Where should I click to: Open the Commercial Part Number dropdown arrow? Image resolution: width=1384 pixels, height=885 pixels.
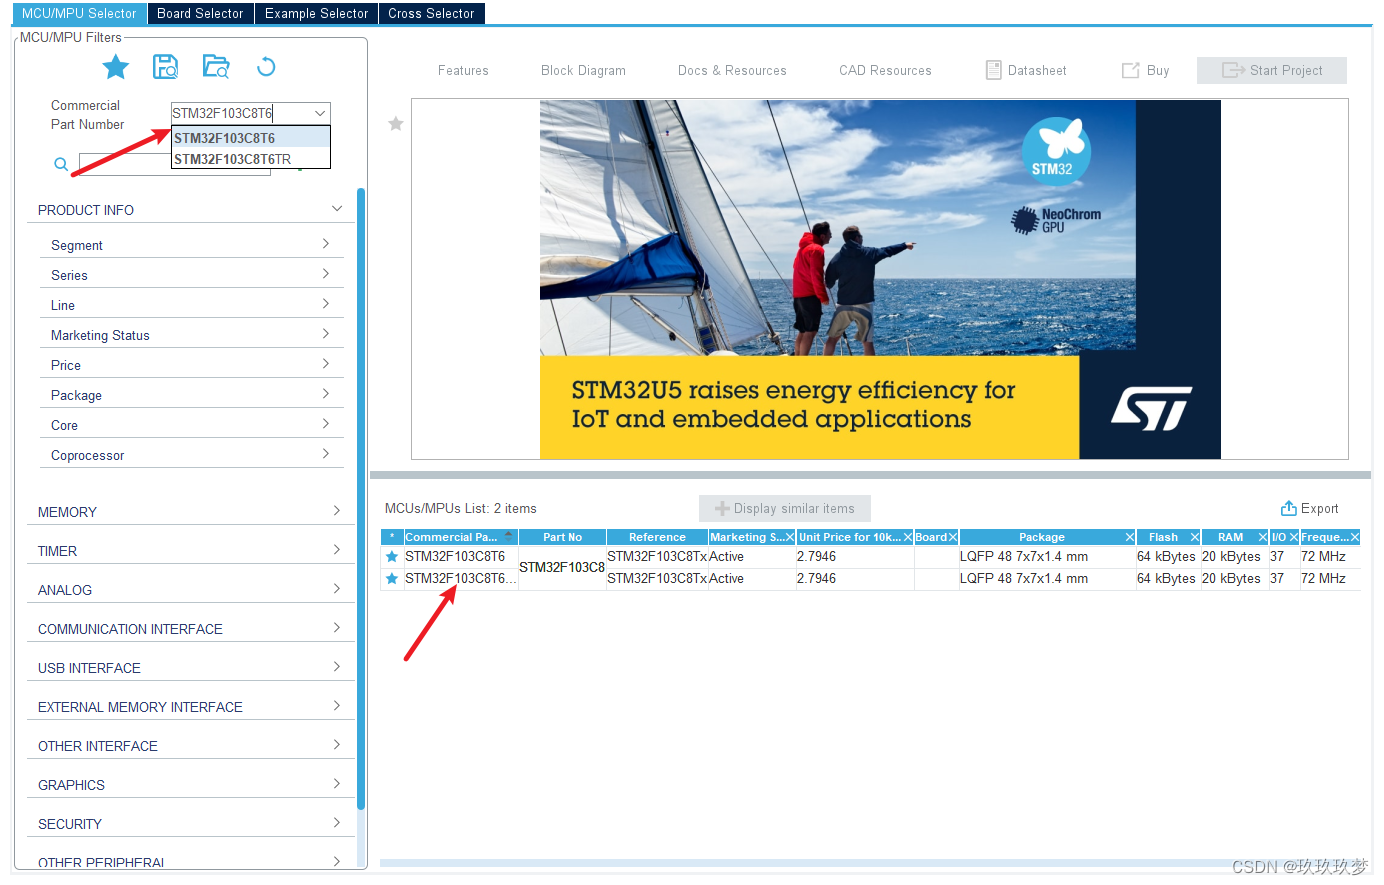(x=320, y=113)
